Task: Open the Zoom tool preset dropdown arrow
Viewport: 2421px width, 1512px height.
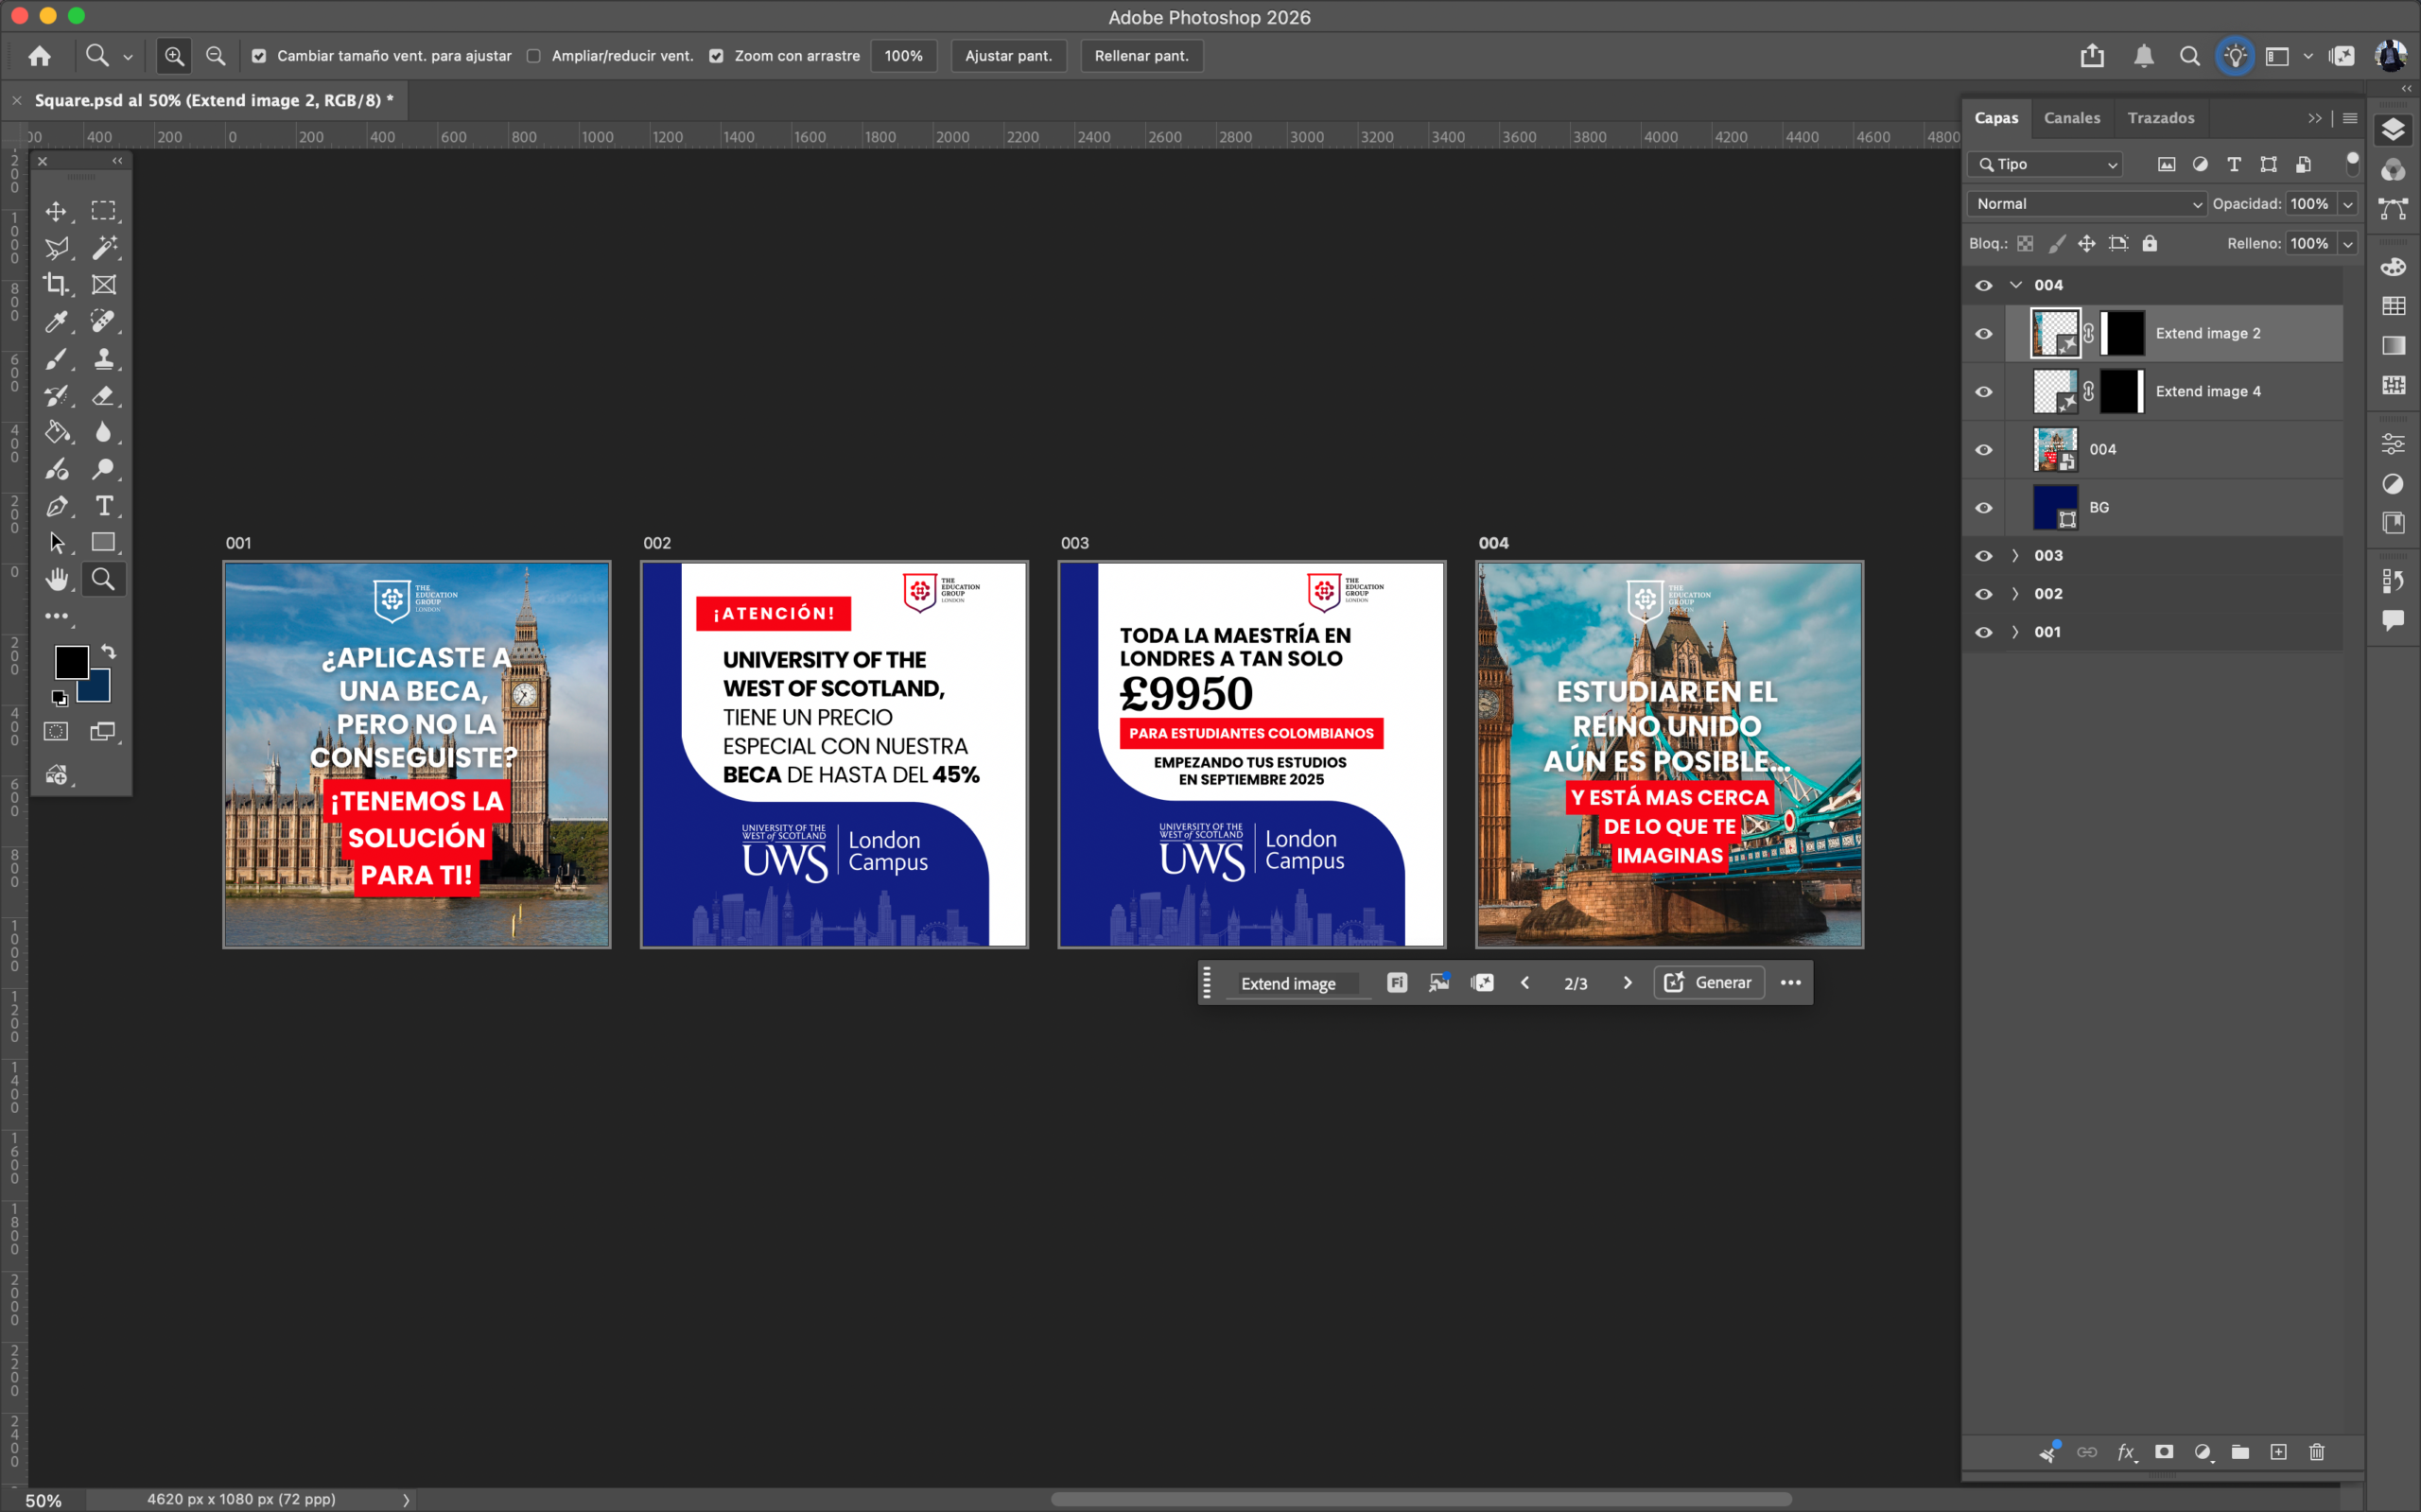Action: [x=128, y=57]
